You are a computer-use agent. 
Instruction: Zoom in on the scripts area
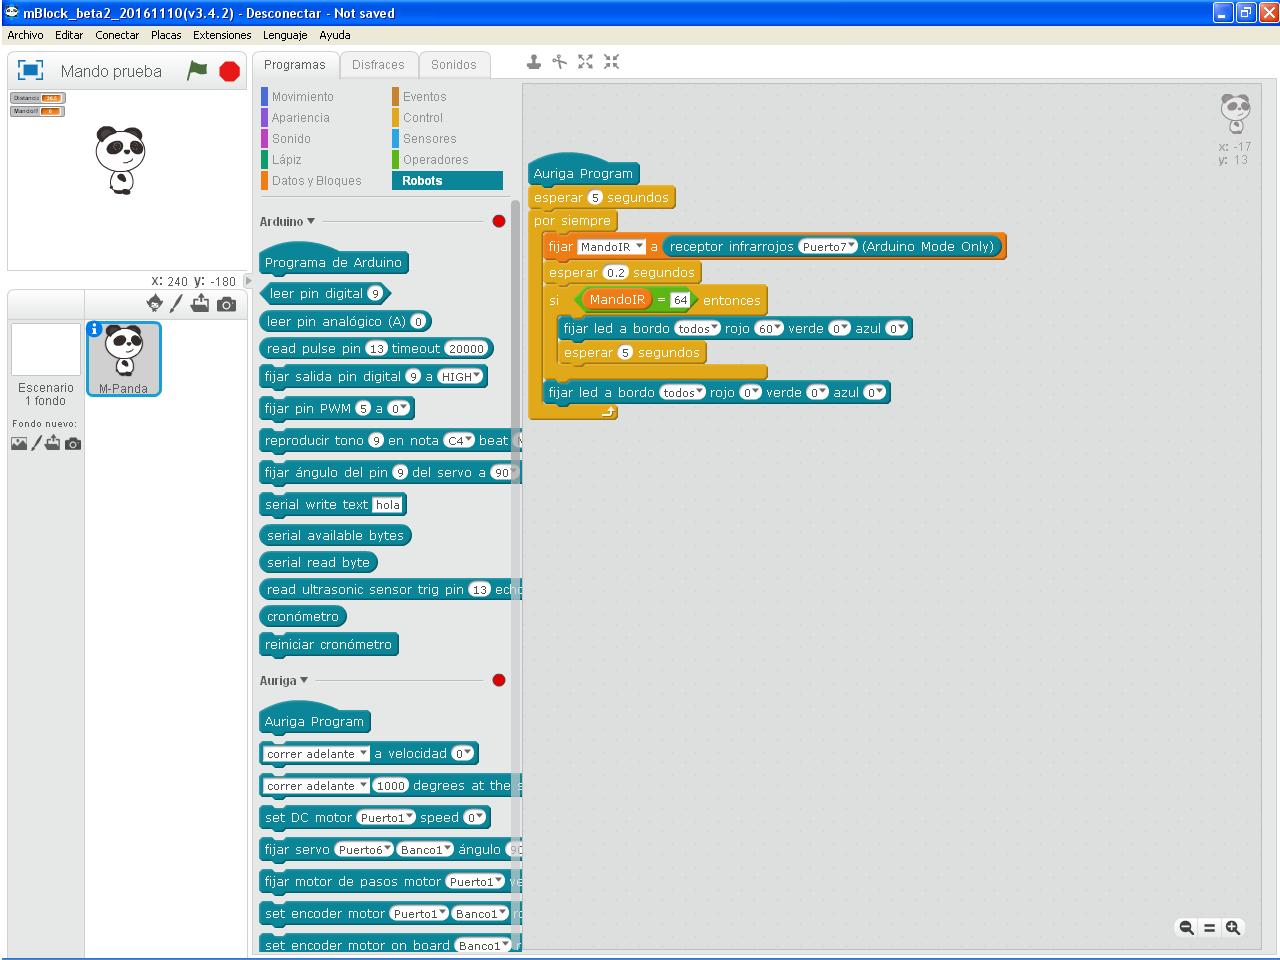pos(1233,927)
